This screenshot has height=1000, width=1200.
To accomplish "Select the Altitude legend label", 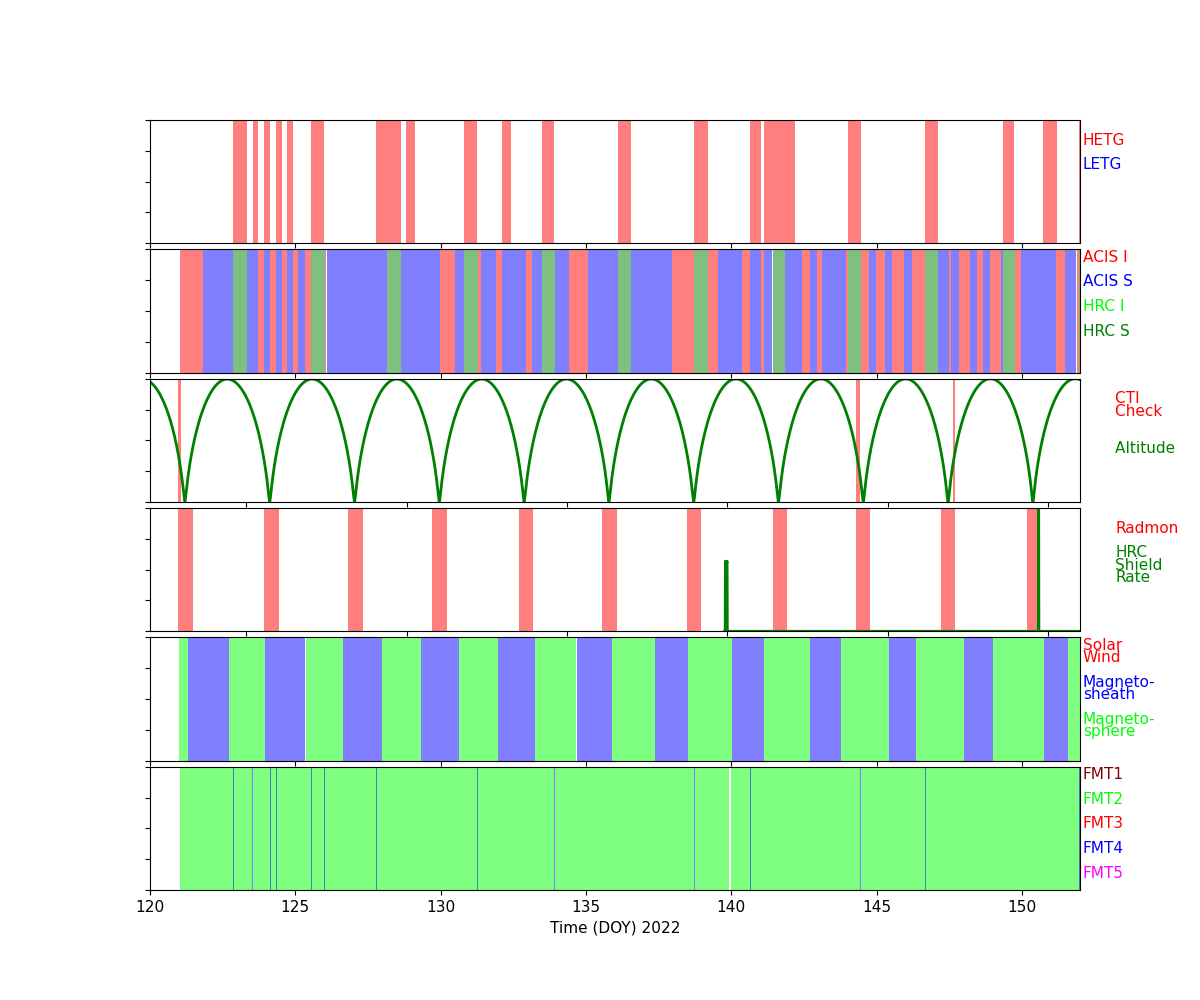I will pos(1144,448).
